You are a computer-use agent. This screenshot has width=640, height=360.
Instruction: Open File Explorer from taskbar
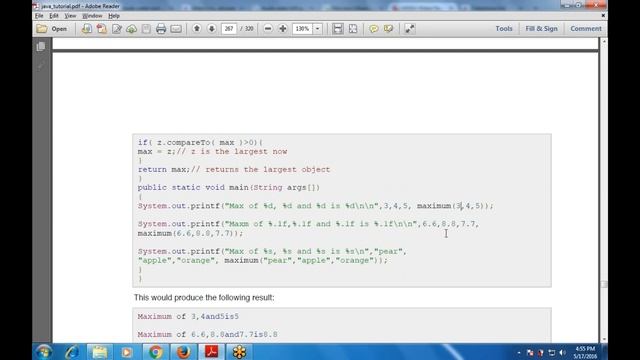[x=100, y=352]
